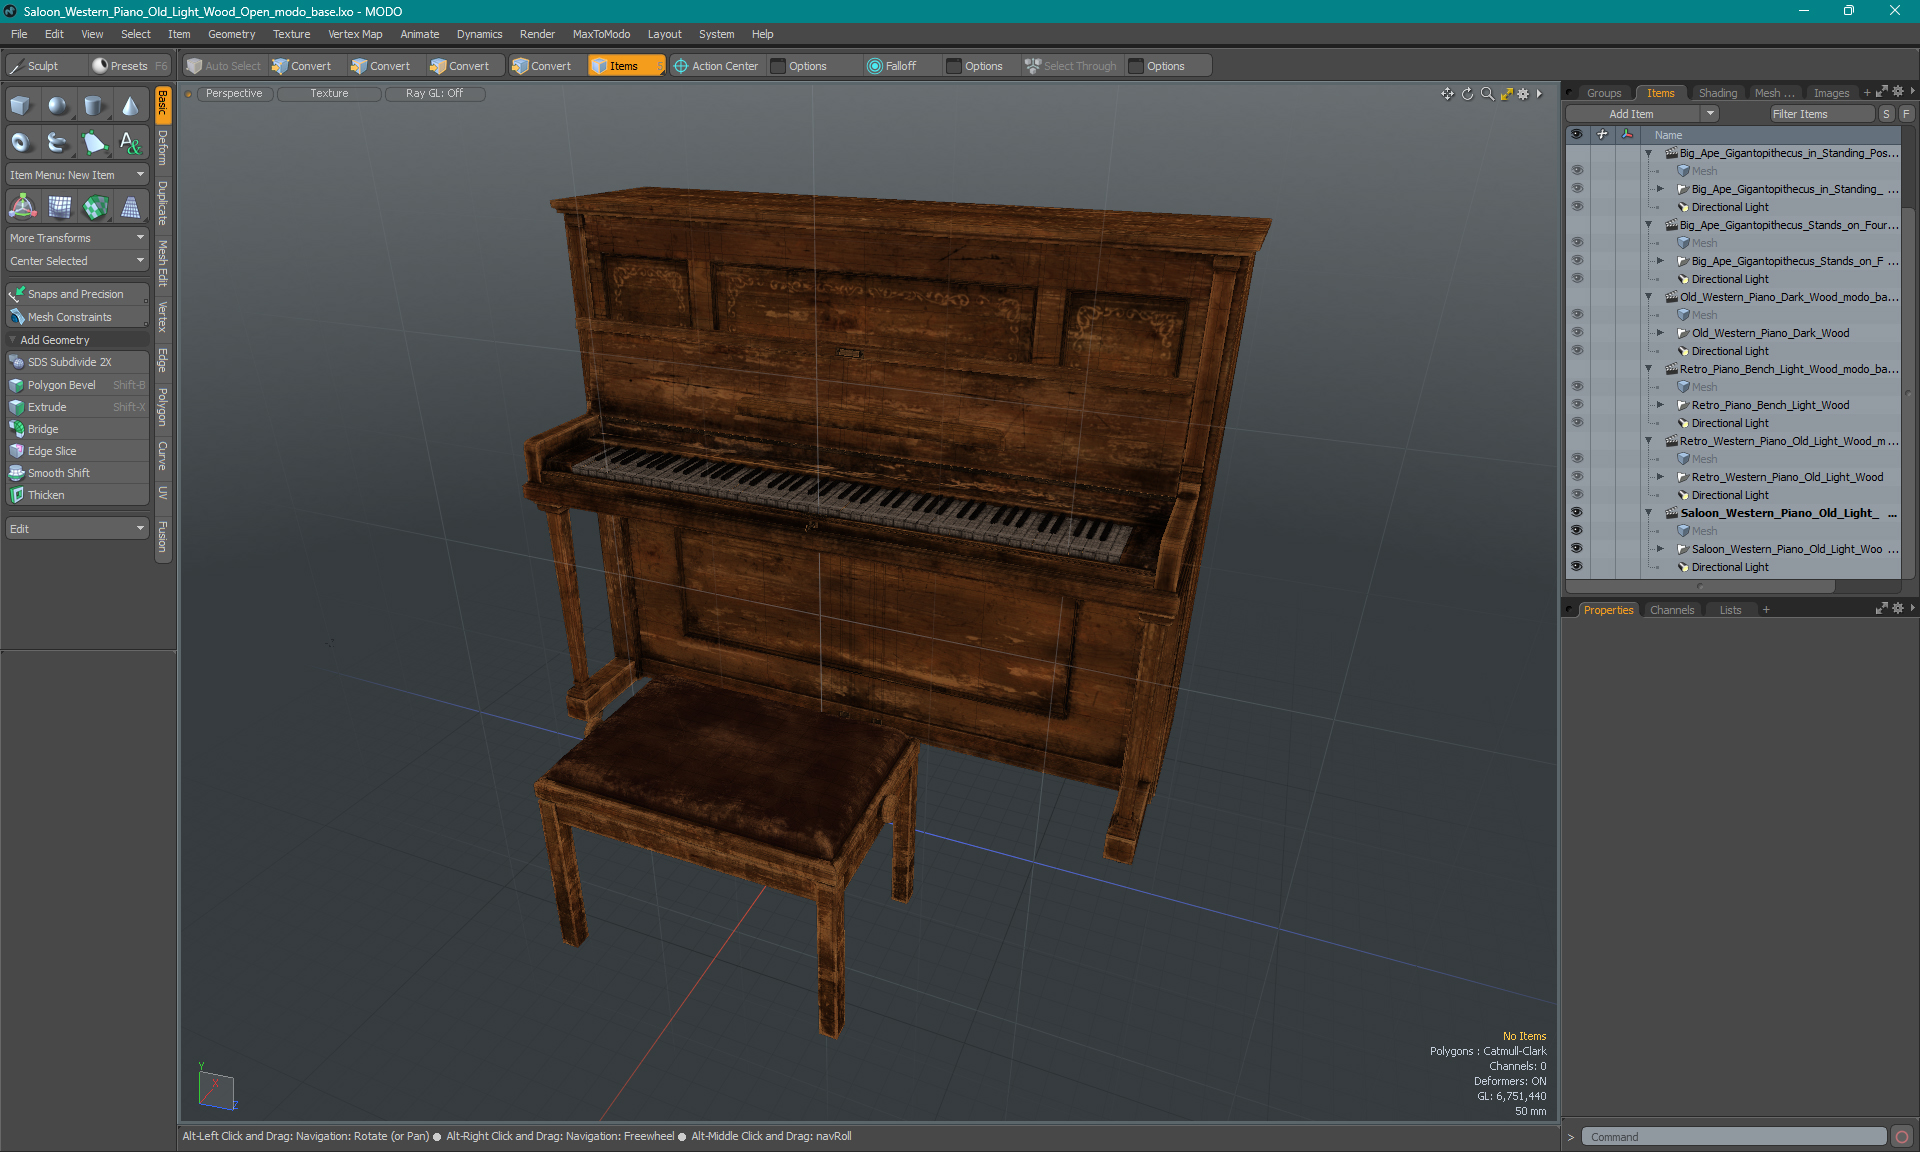Viewport: 1920px width, 1152px height.
Task: Click the Action Center button
Action: 716,66
